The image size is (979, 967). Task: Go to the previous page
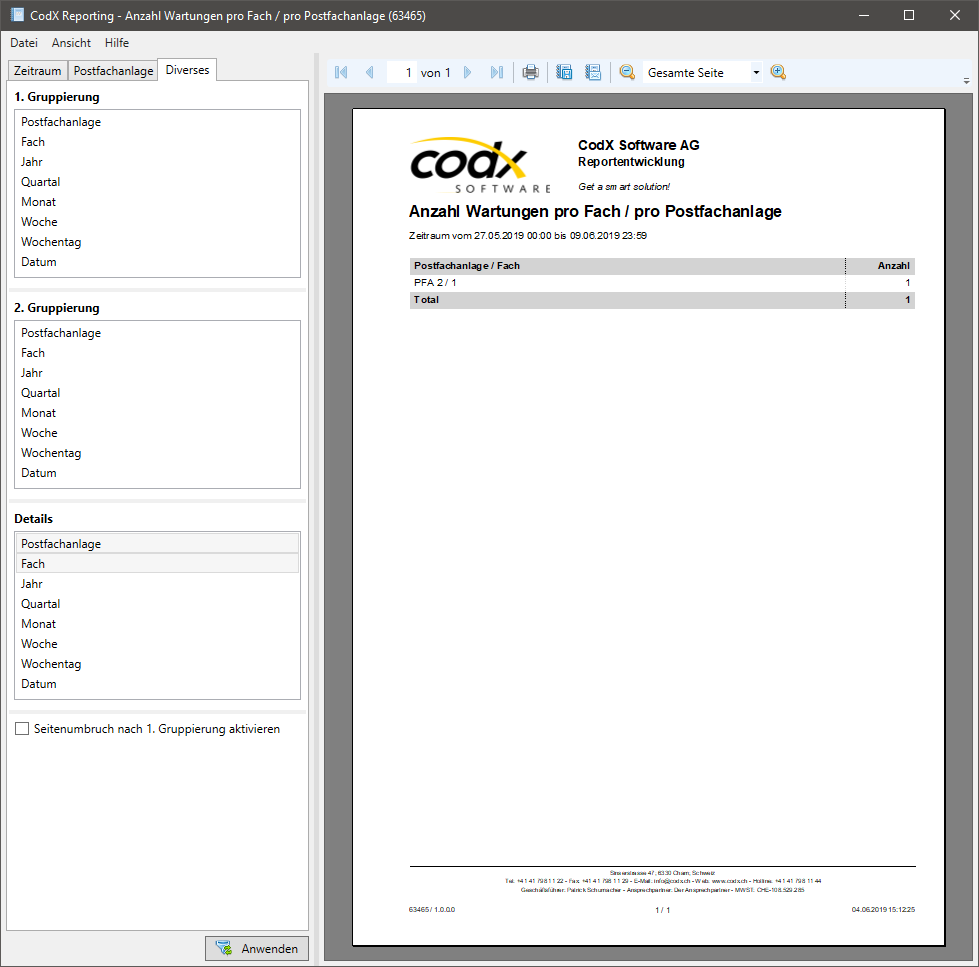tap(369, 71)
